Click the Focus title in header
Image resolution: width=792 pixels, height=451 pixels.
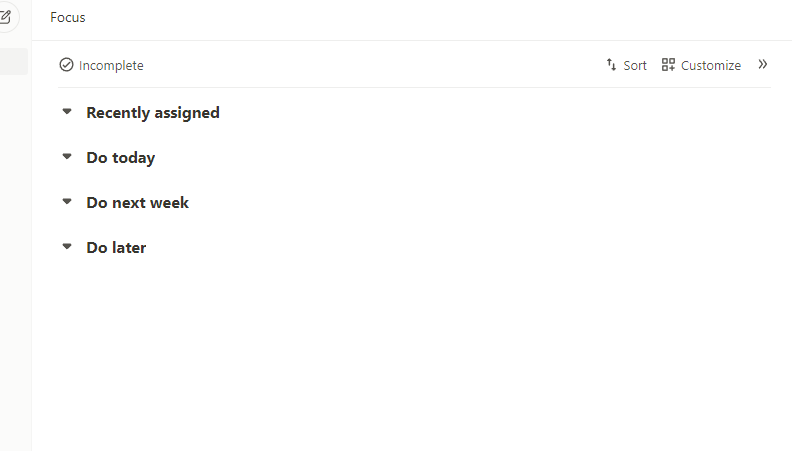(x=68, y=17)
